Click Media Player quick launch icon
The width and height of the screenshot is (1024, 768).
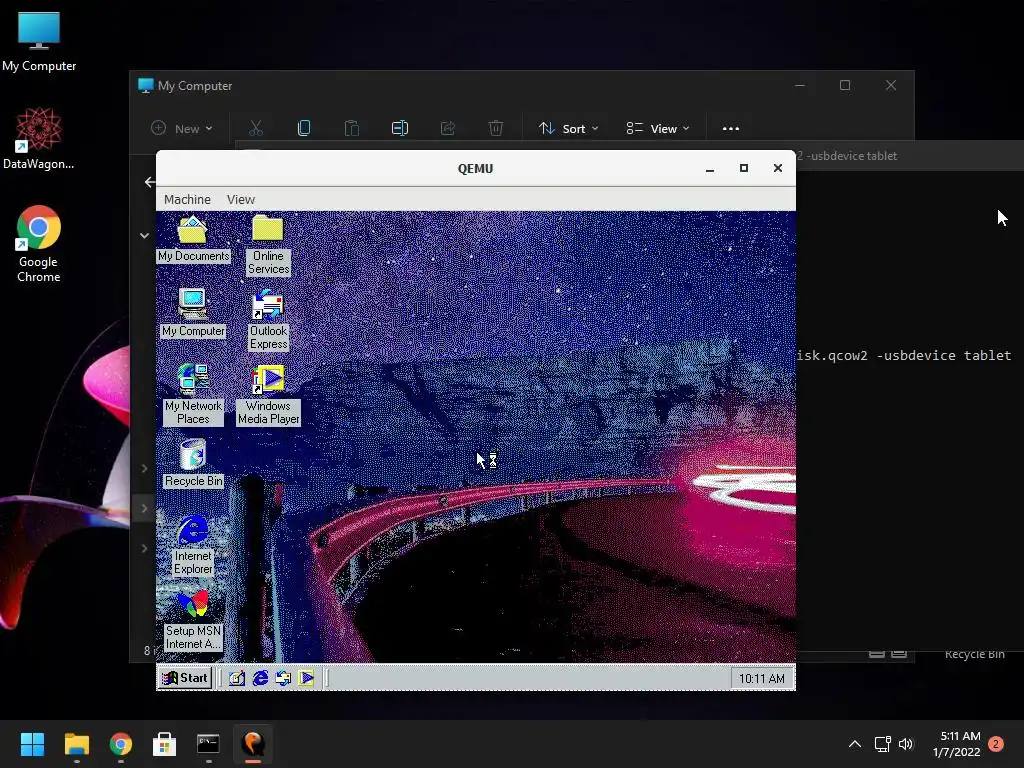pyautogui.click(x=306, y=679)
